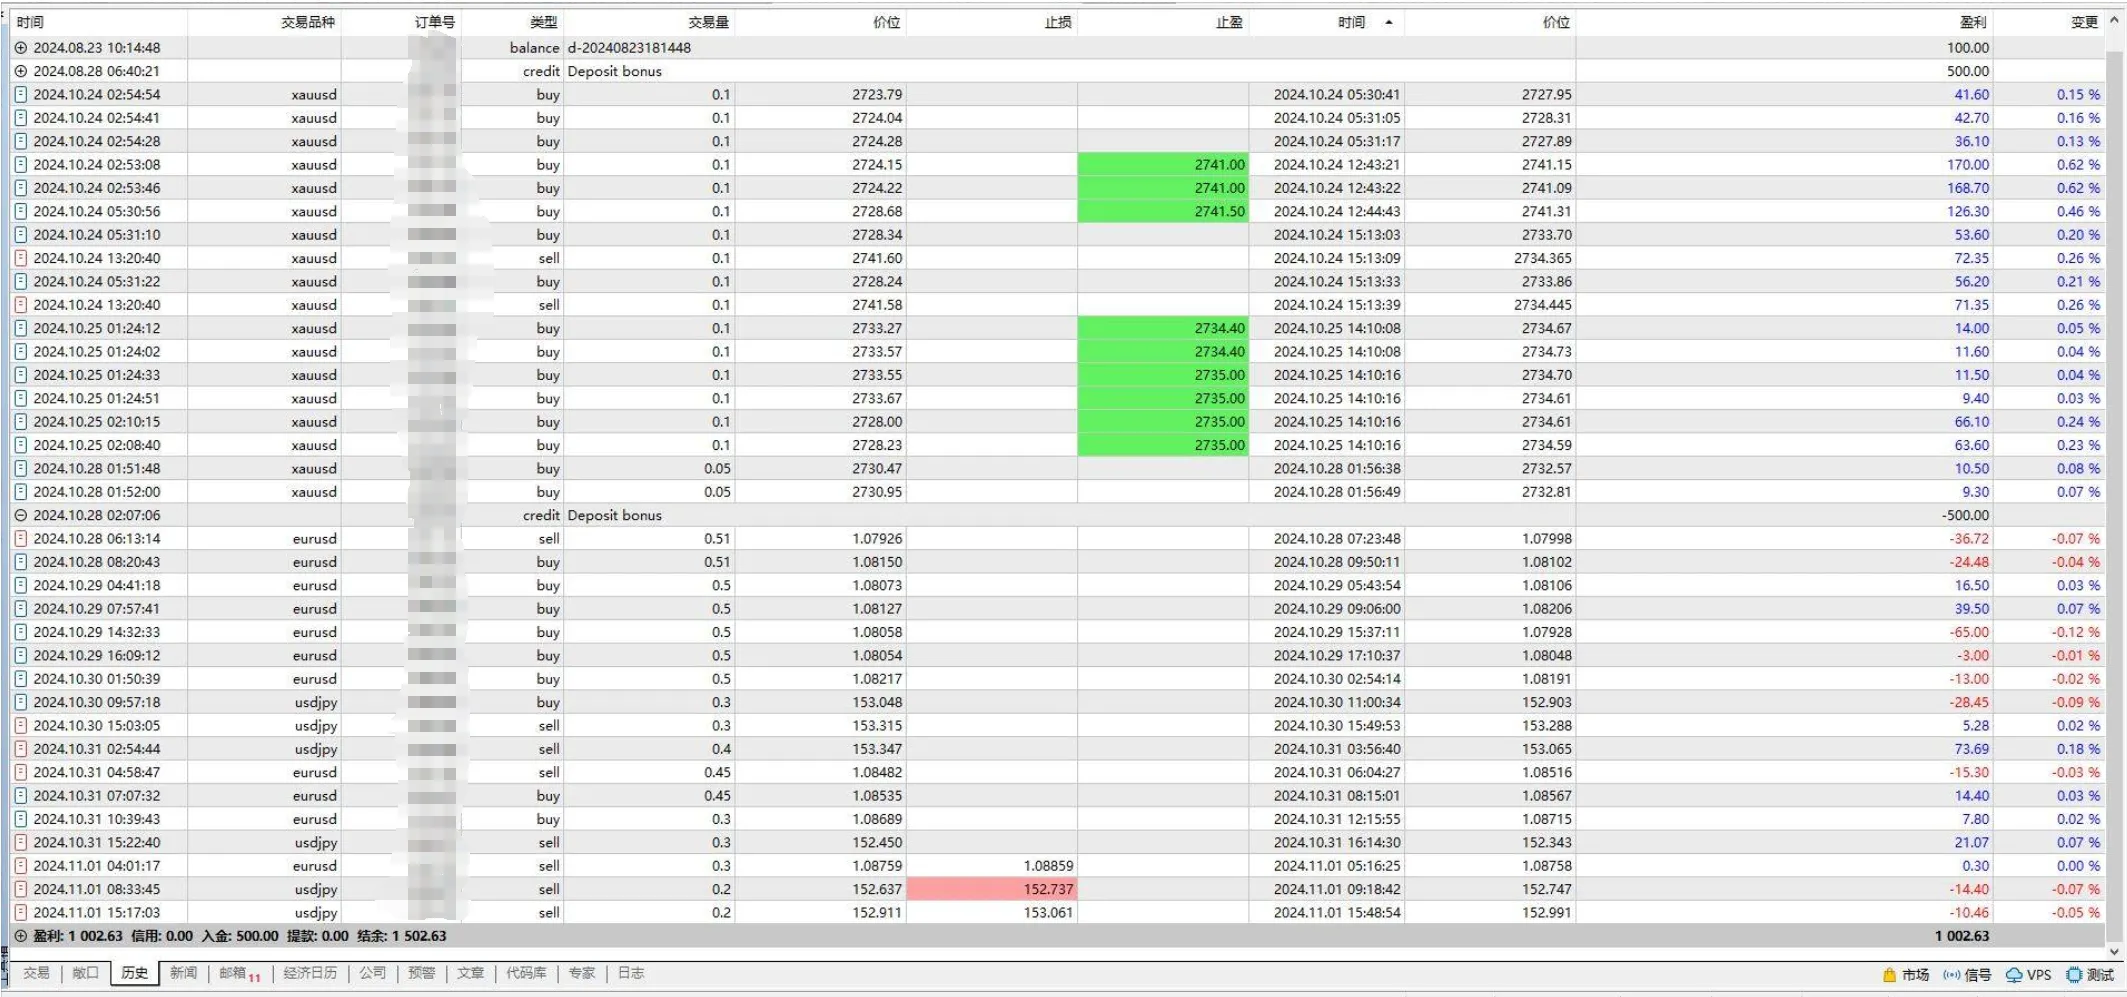The width and height of the screenshot is (2127, 997).
Task: Click sell order icon at 2024.10.28 06:13:14
Action: pos(20,538)
